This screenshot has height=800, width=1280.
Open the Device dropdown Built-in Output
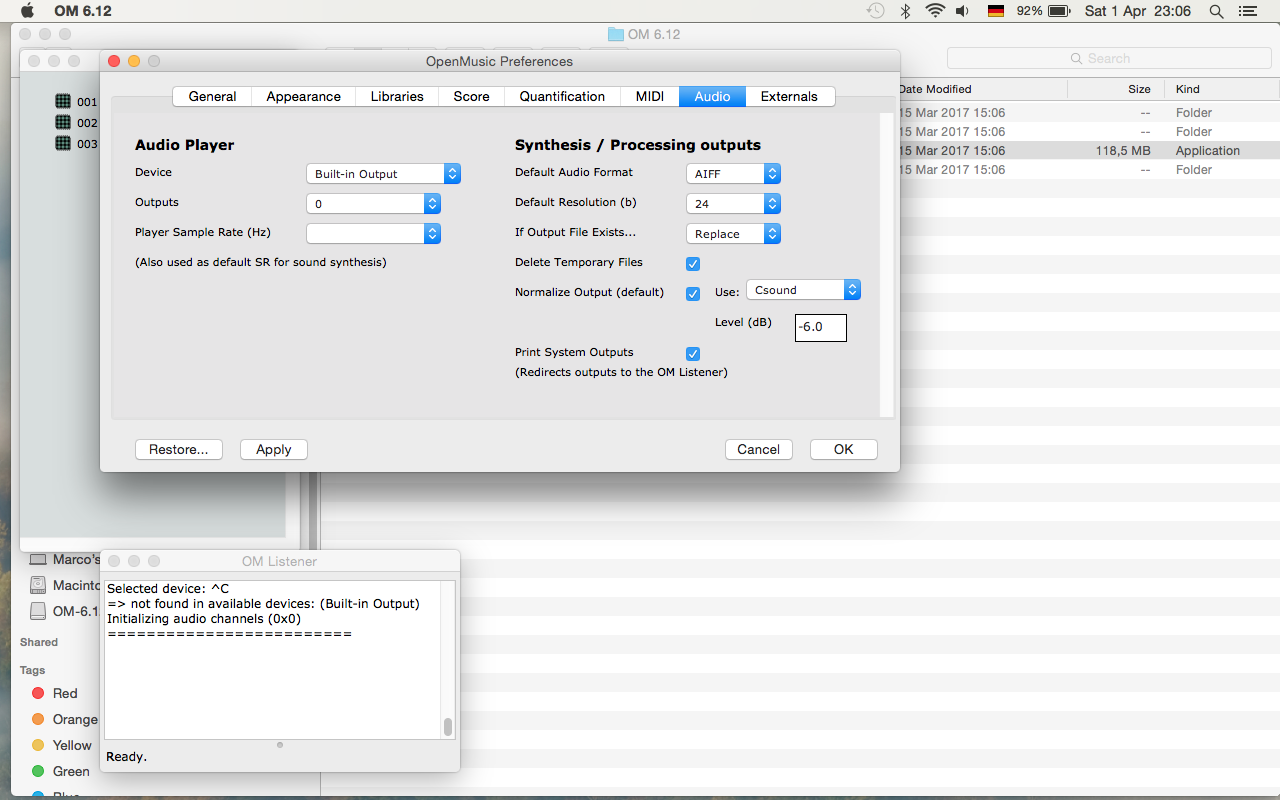click(383, 174)
